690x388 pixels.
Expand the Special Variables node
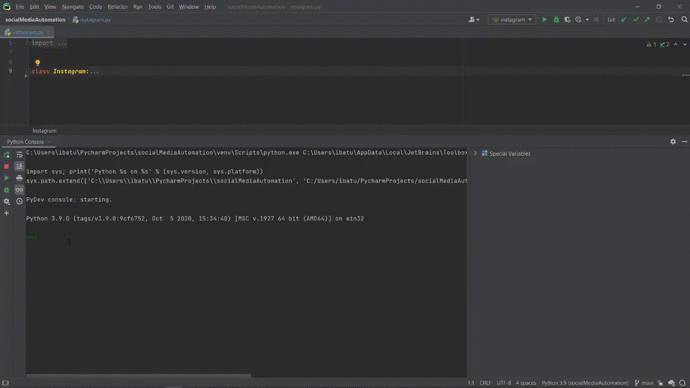coord(475,154)
